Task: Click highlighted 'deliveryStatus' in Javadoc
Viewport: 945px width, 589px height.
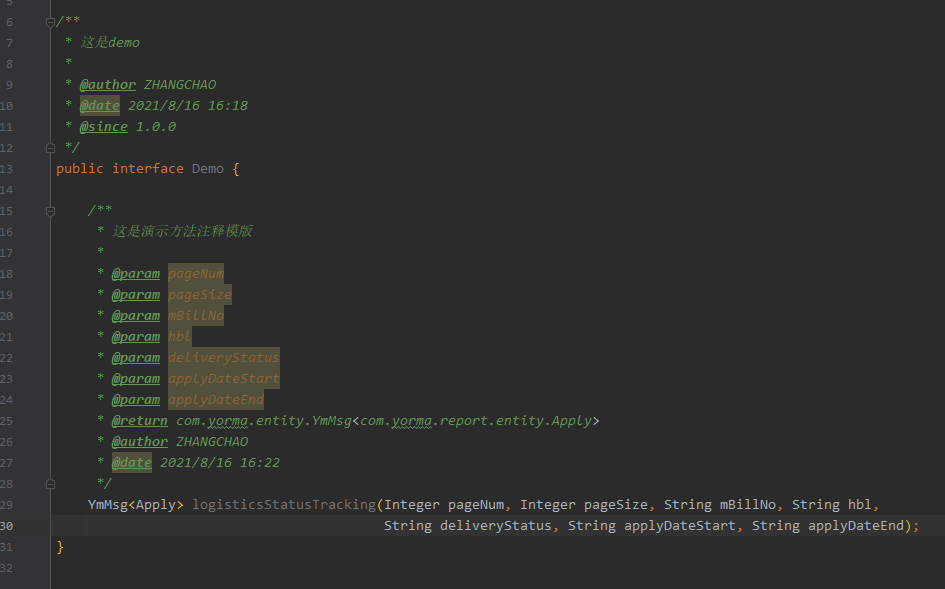Action: click(x=224, y=357)
